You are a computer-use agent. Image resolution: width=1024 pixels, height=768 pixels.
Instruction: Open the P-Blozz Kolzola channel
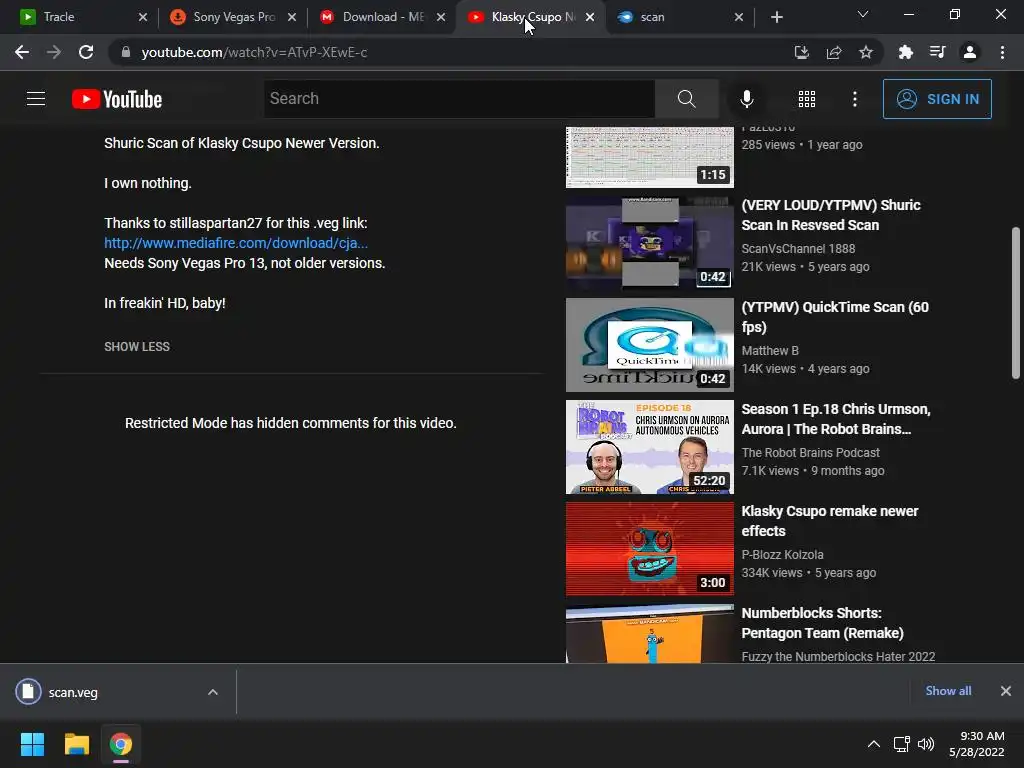[782, 554]
